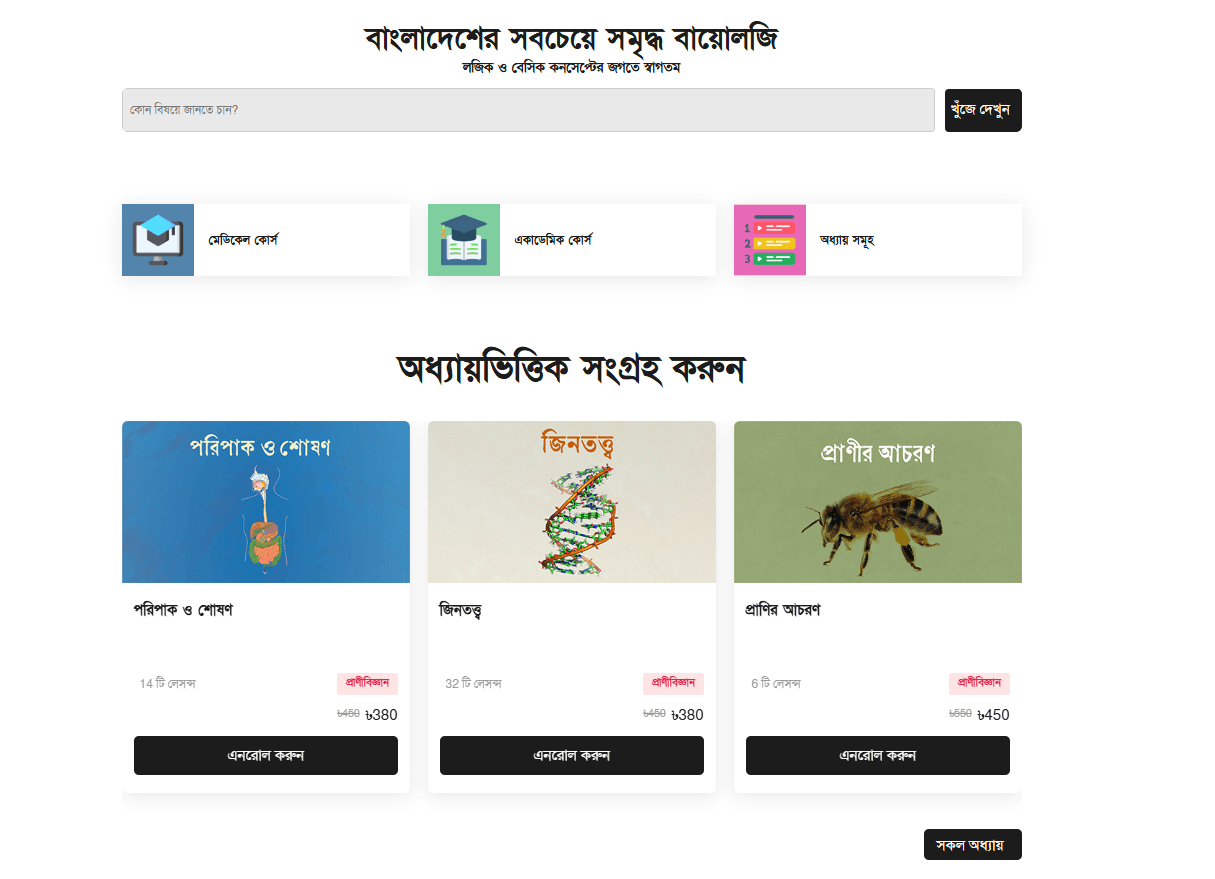Open the জিনতত্ত্ব DNA helix thumbnail

click(572, 502)
